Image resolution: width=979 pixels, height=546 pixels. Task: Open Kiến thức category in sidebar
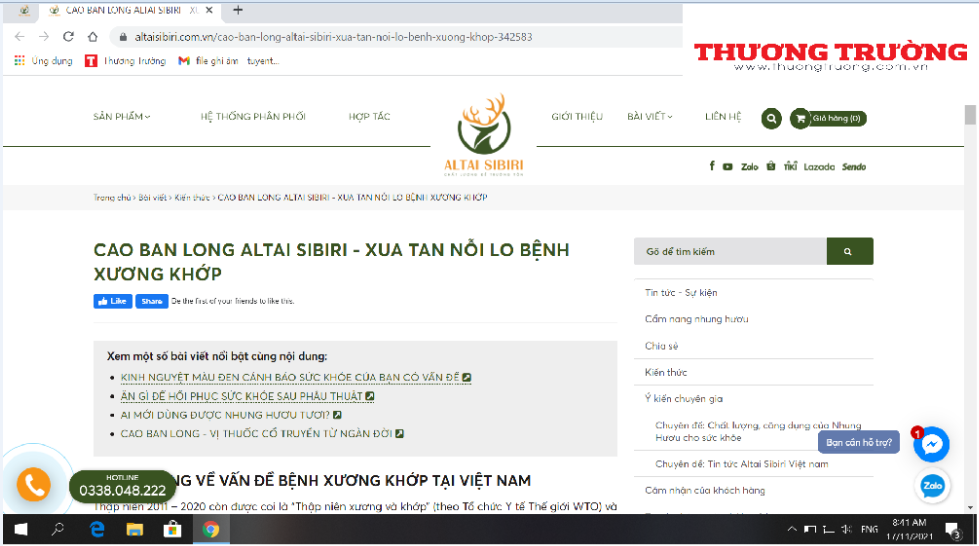(x=666, y=372)
